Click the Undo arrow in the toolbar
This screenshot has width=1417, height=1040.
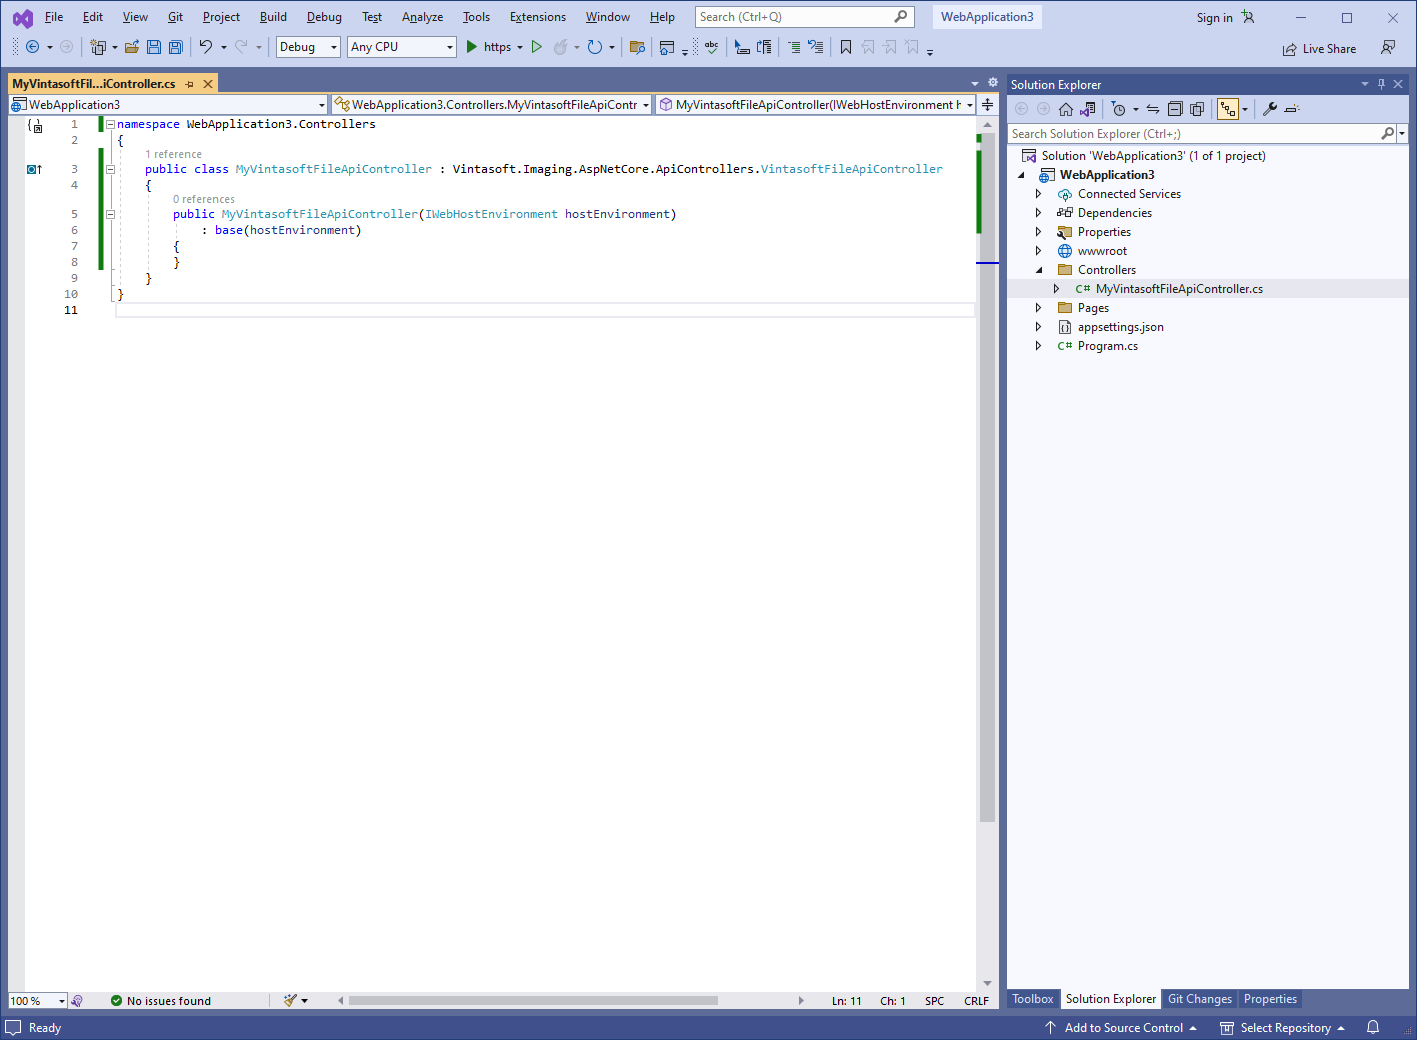206,47
